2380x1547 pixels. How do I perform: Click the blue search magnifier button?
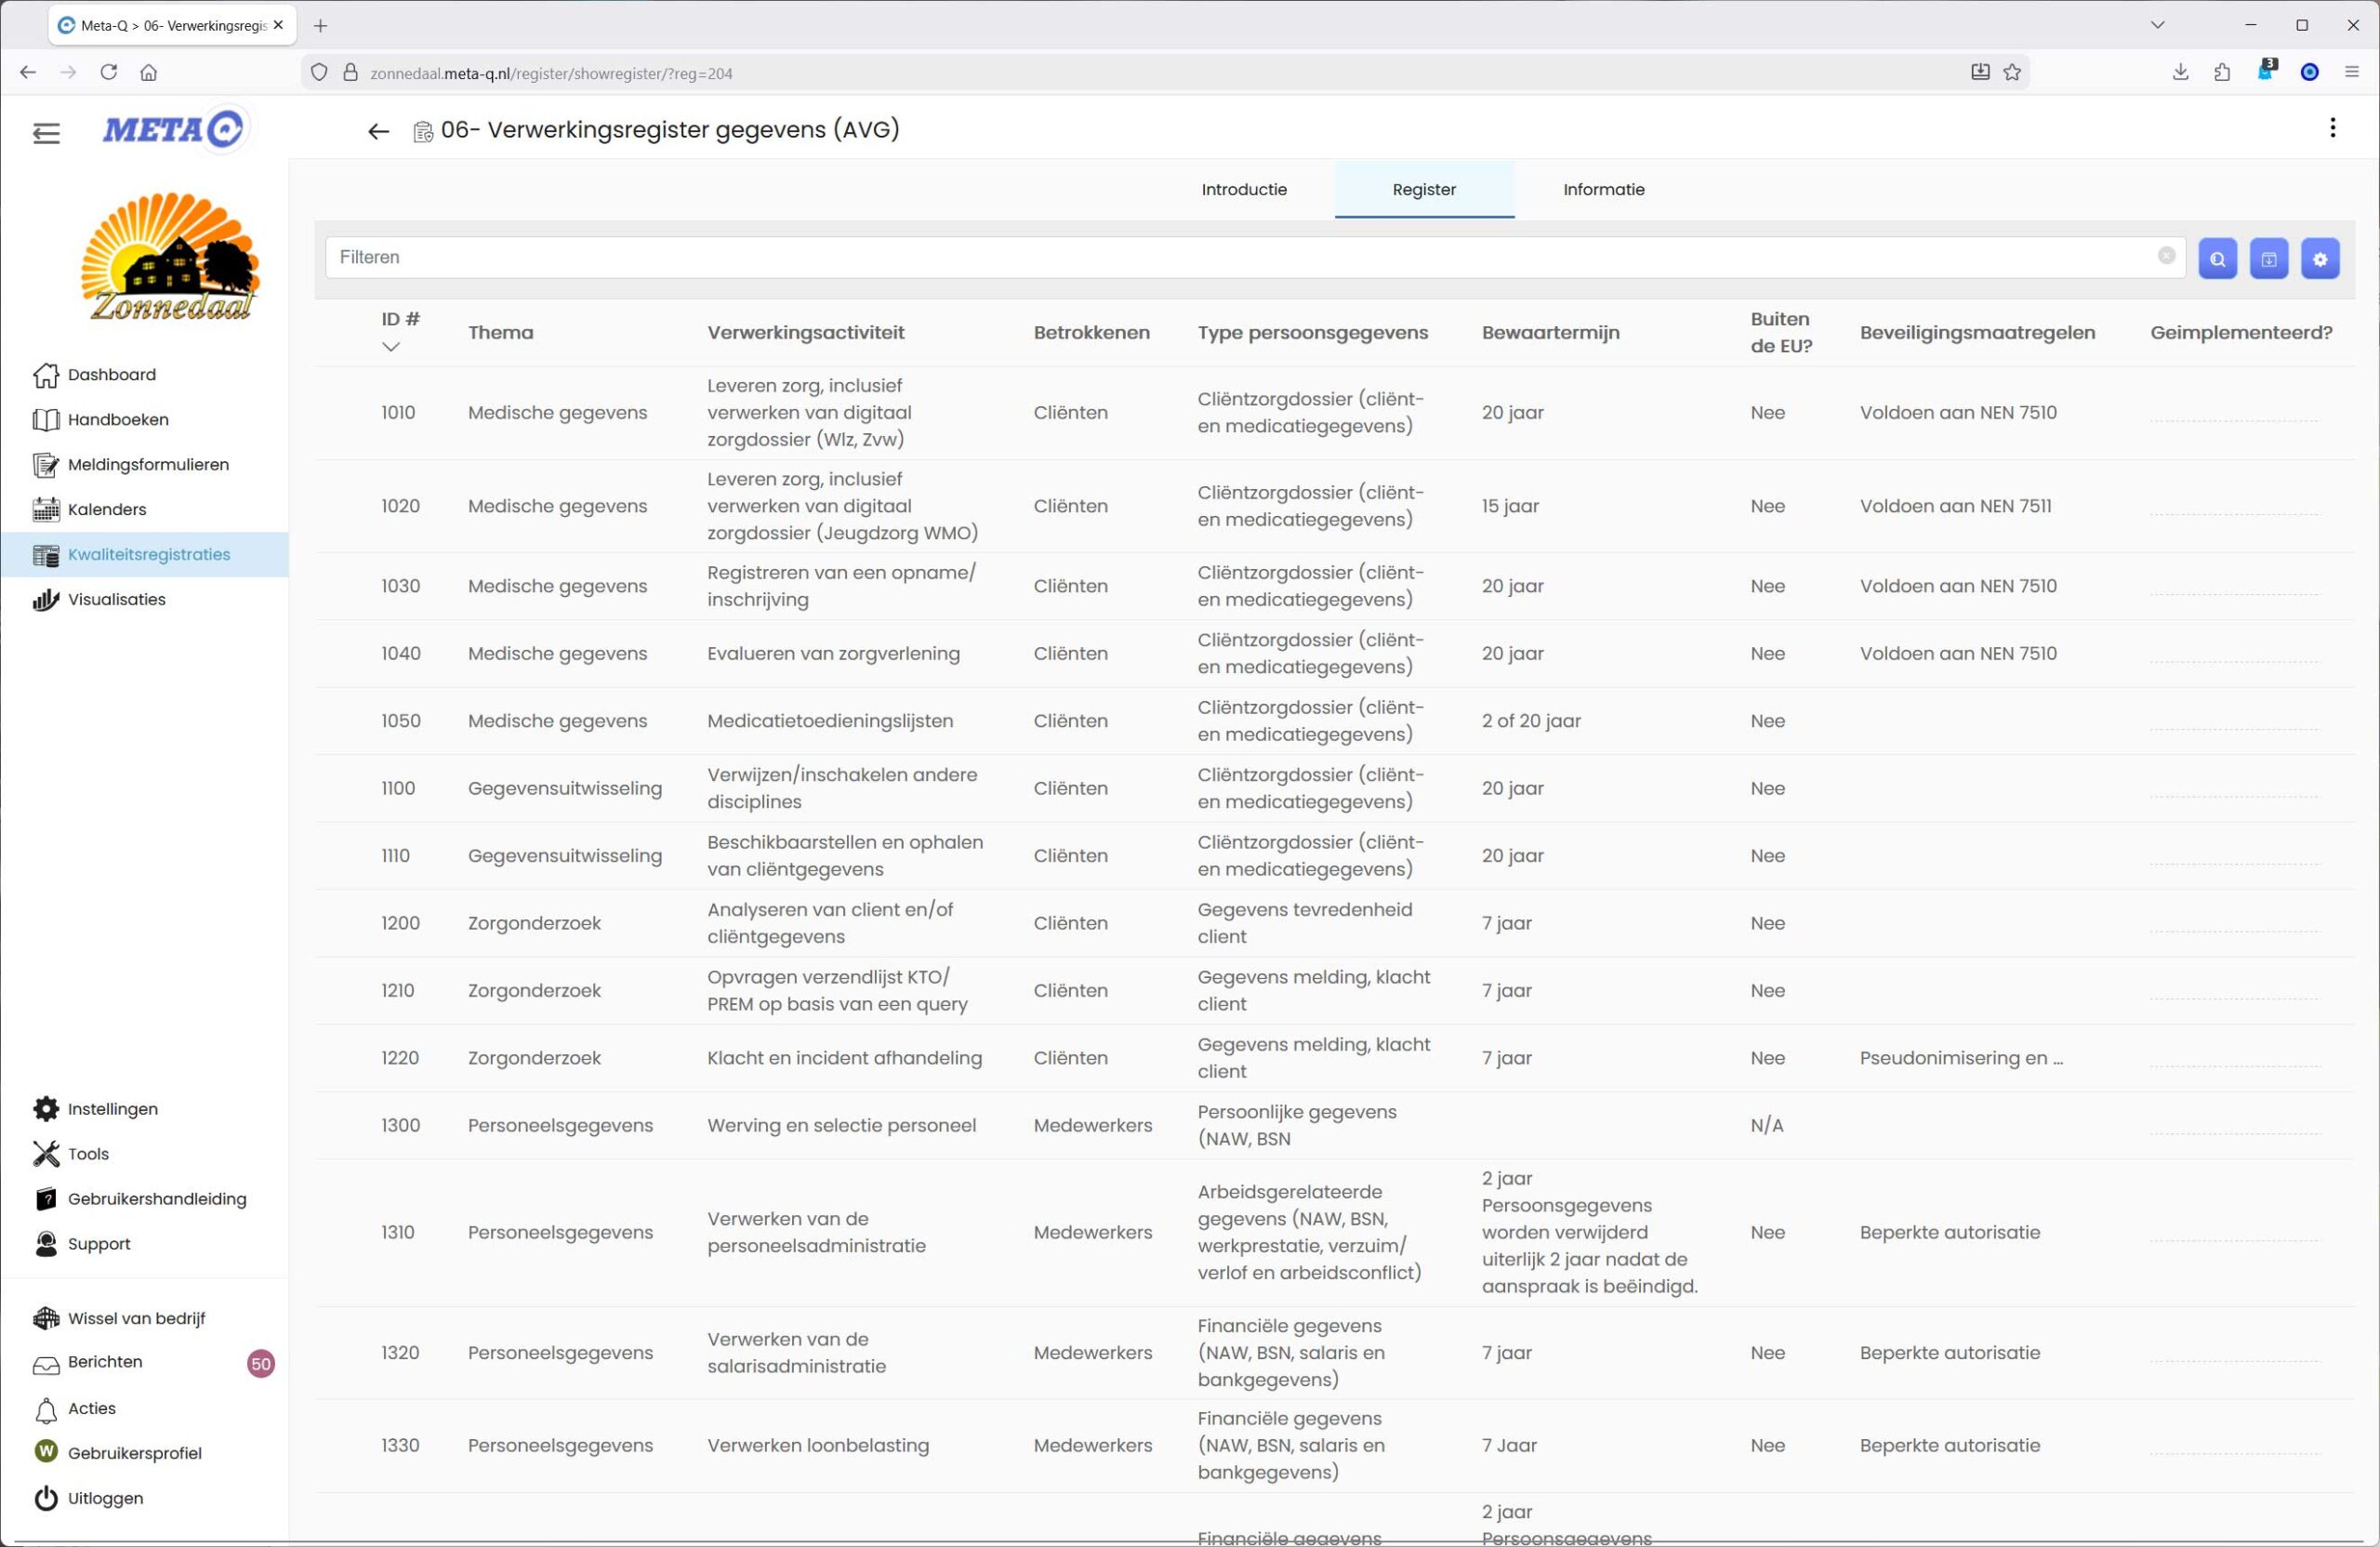coord(2216,259)
